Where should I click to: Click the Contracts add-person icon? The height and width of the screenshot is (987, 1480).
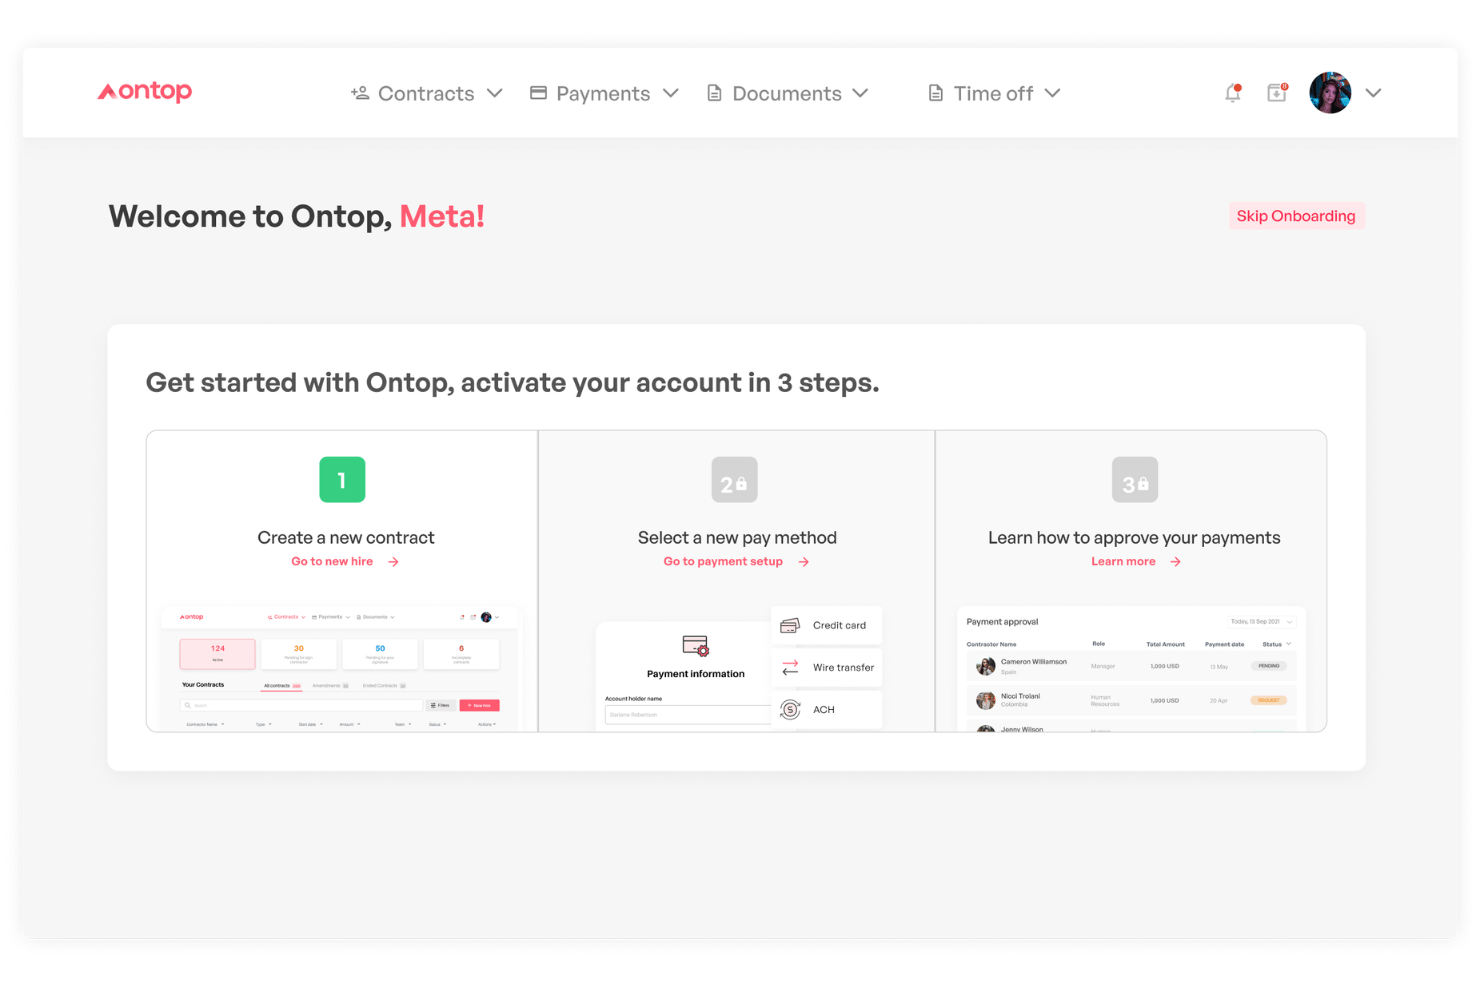(x=360, y=93)
